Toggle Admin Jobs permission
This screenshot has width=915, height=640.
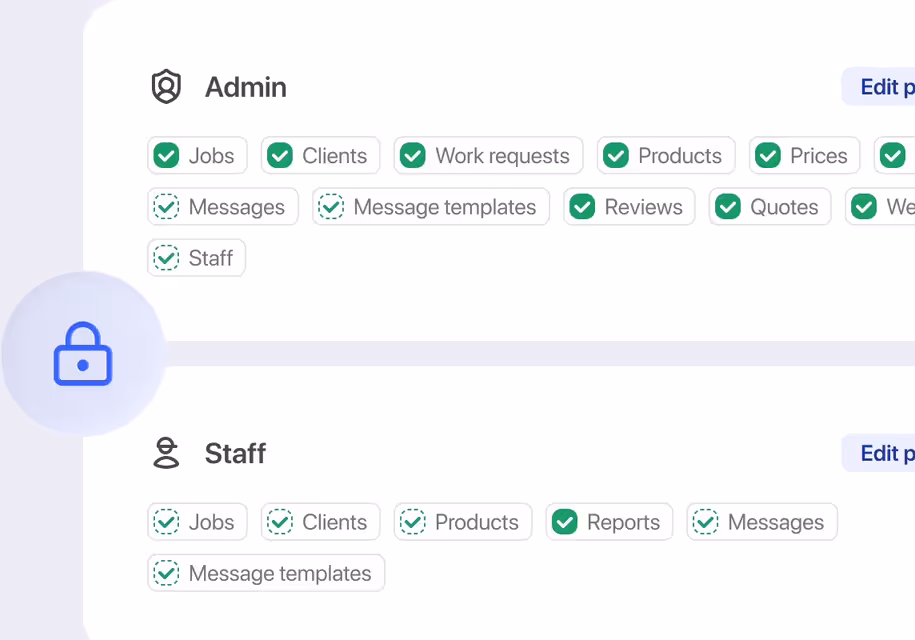(197, 156)
